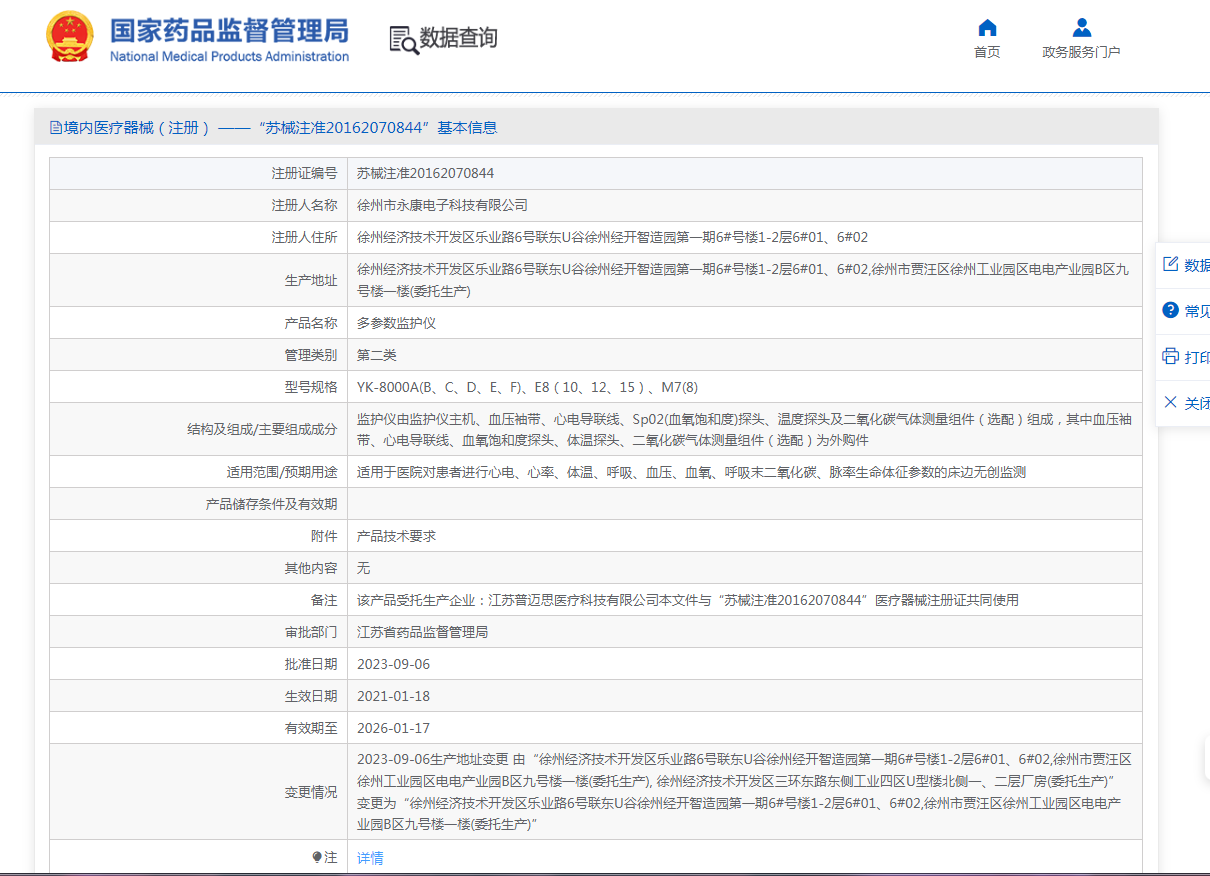Click the 政务服务门户 label
Screen dimensions: 1210x876
[x=1081, y=52]
